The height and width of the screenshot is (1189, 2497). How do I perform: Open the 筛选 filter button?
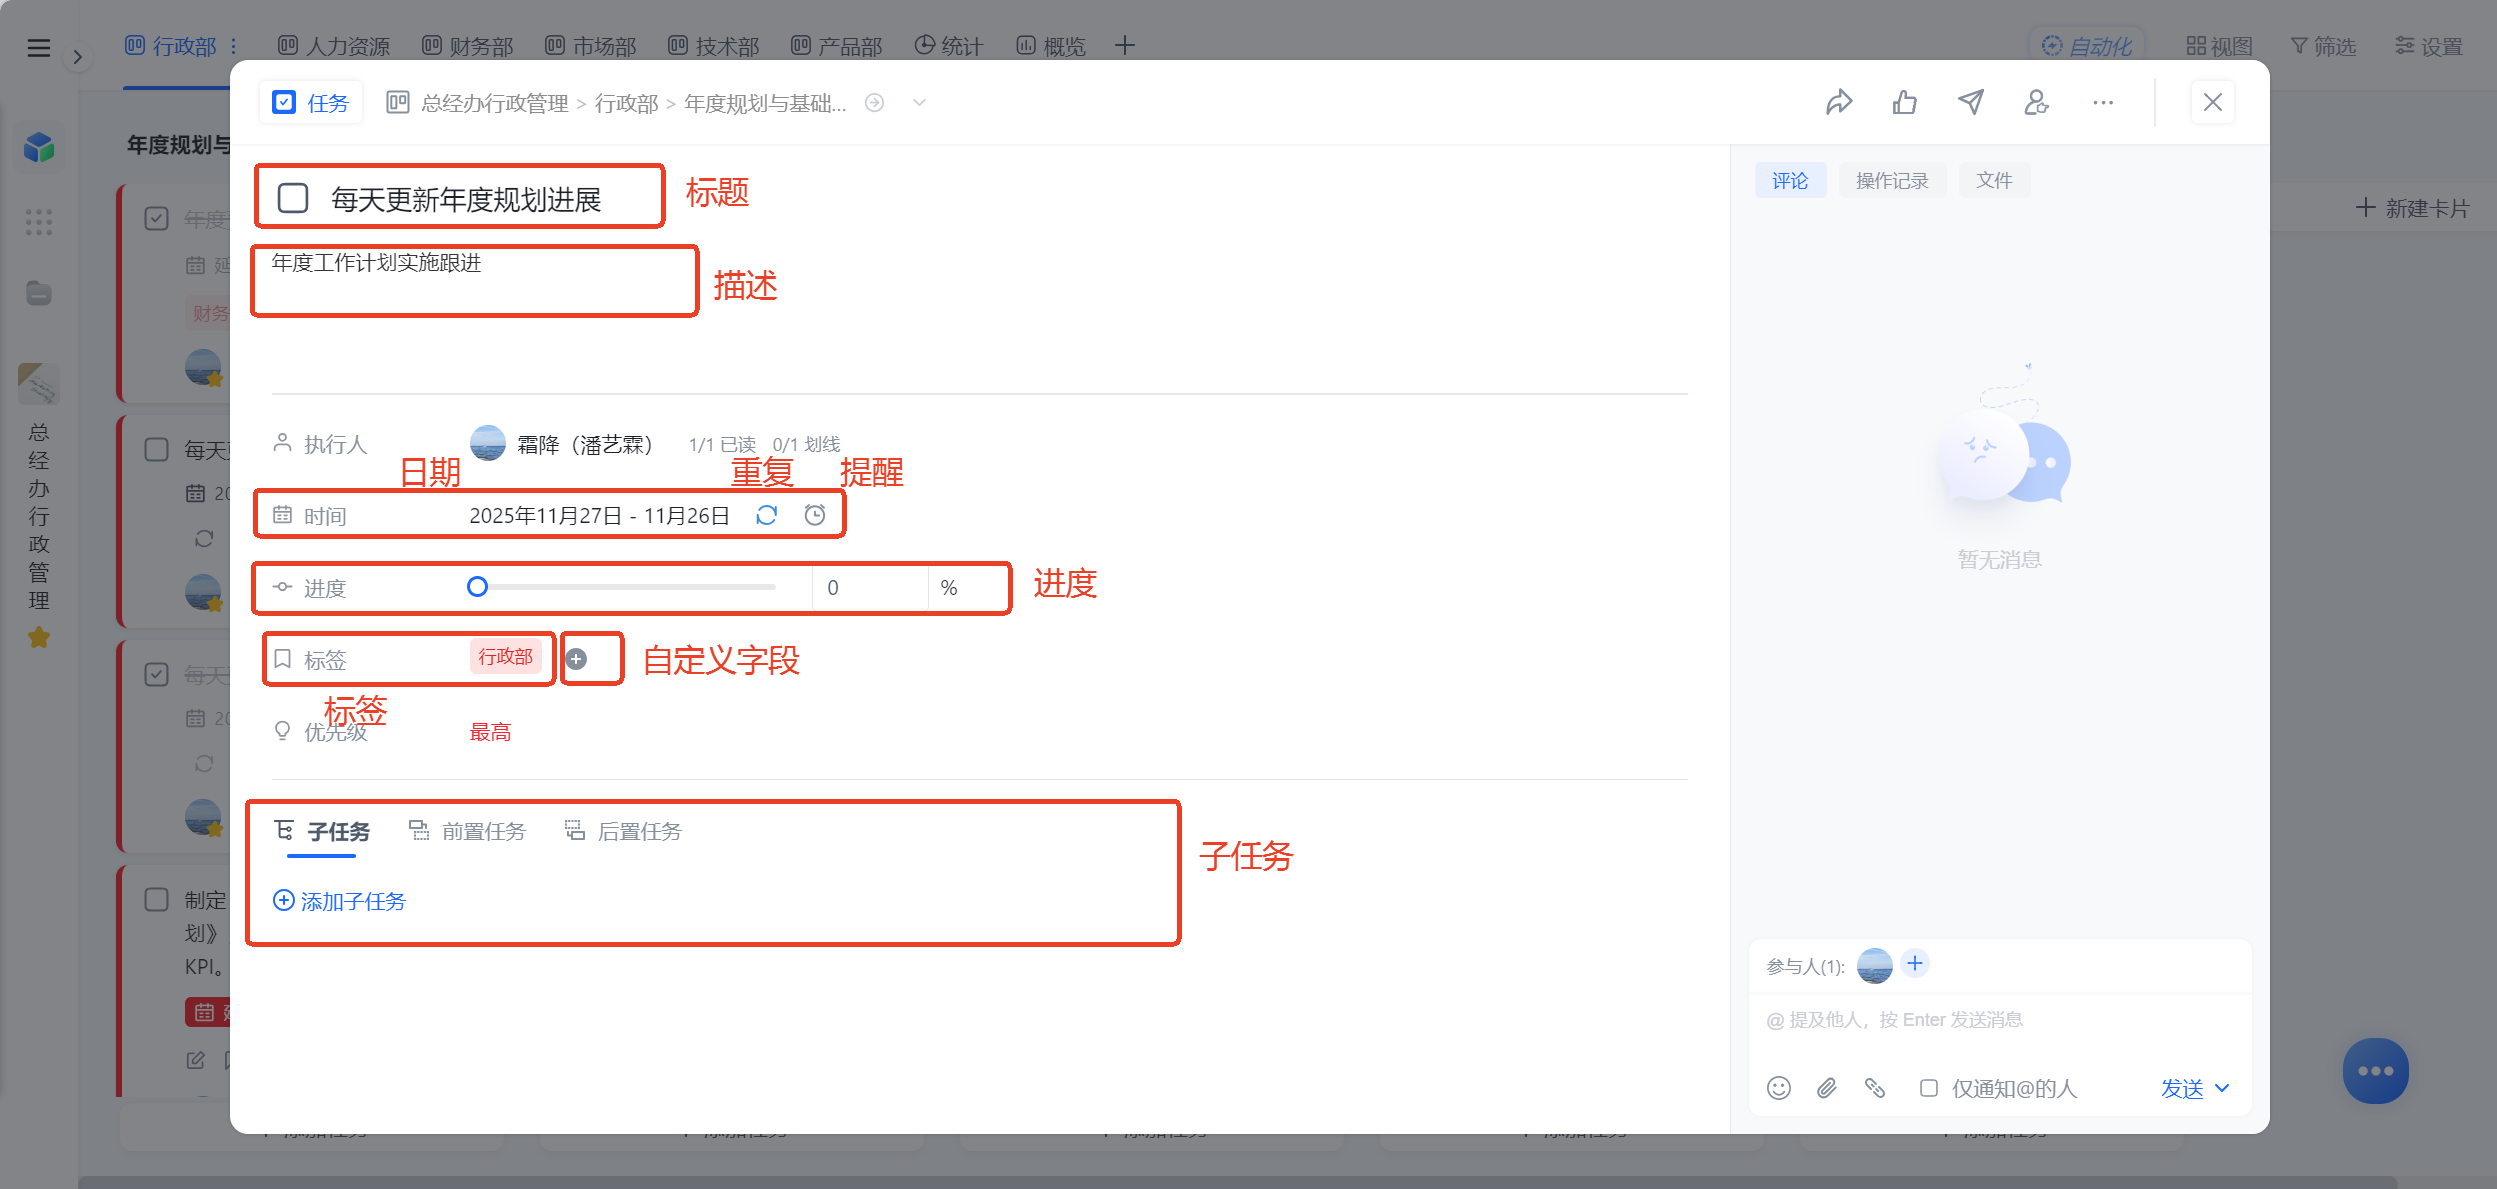click(2323, 46)
